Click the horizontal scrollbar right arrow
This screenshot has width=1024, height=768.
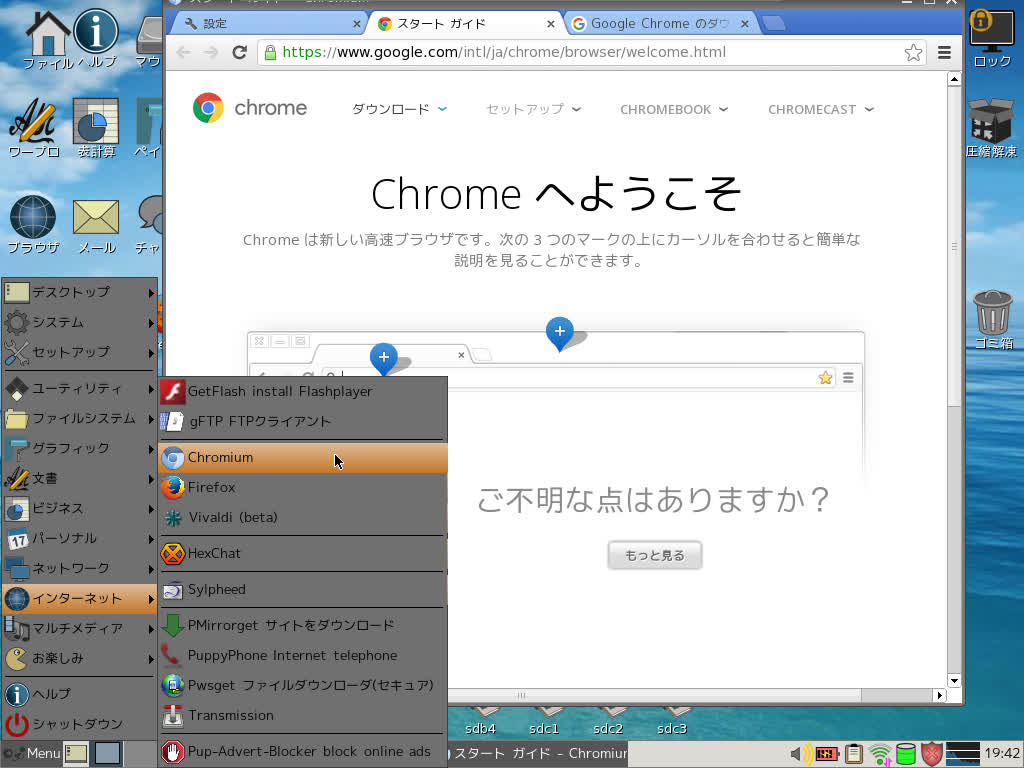(939, 696)
